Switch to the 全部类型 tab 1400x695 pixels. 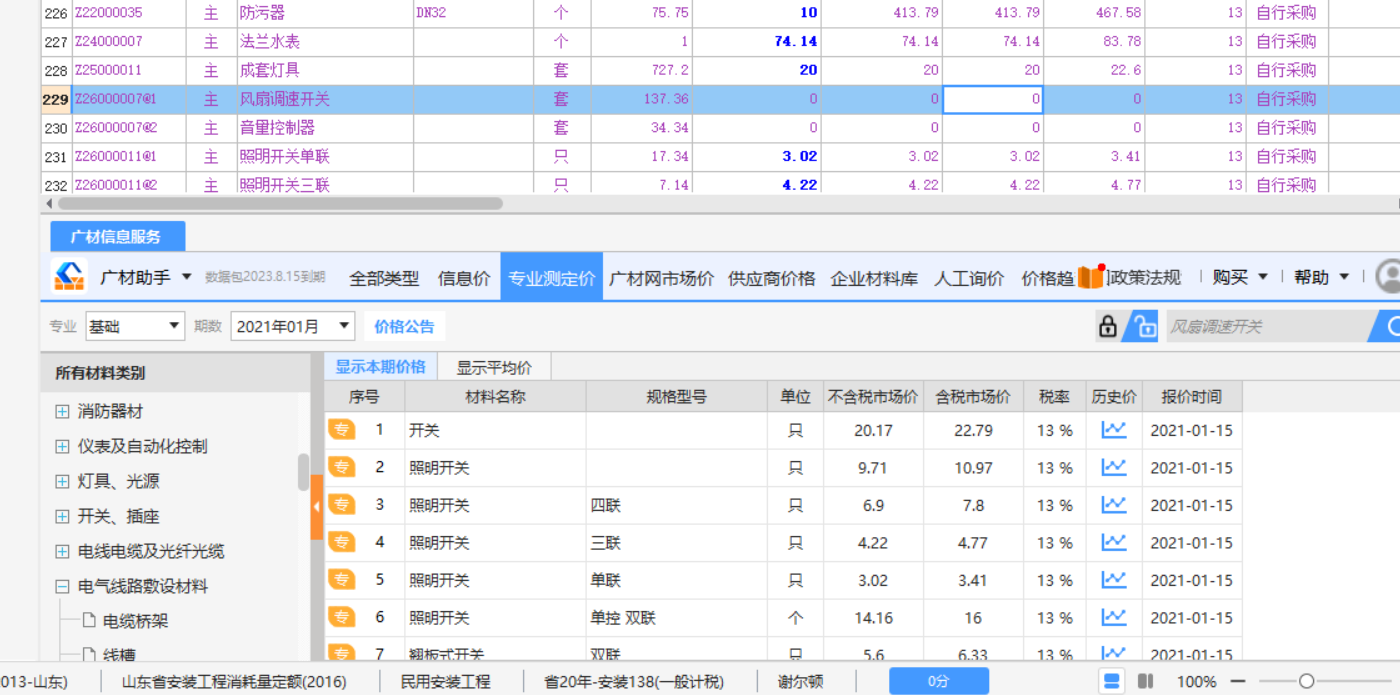384,278
